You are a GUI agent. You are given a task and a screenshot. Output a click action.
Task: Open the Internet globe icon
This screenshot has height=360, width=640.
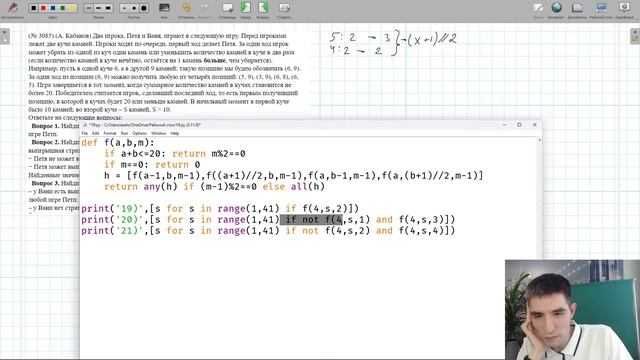point(556,7)
